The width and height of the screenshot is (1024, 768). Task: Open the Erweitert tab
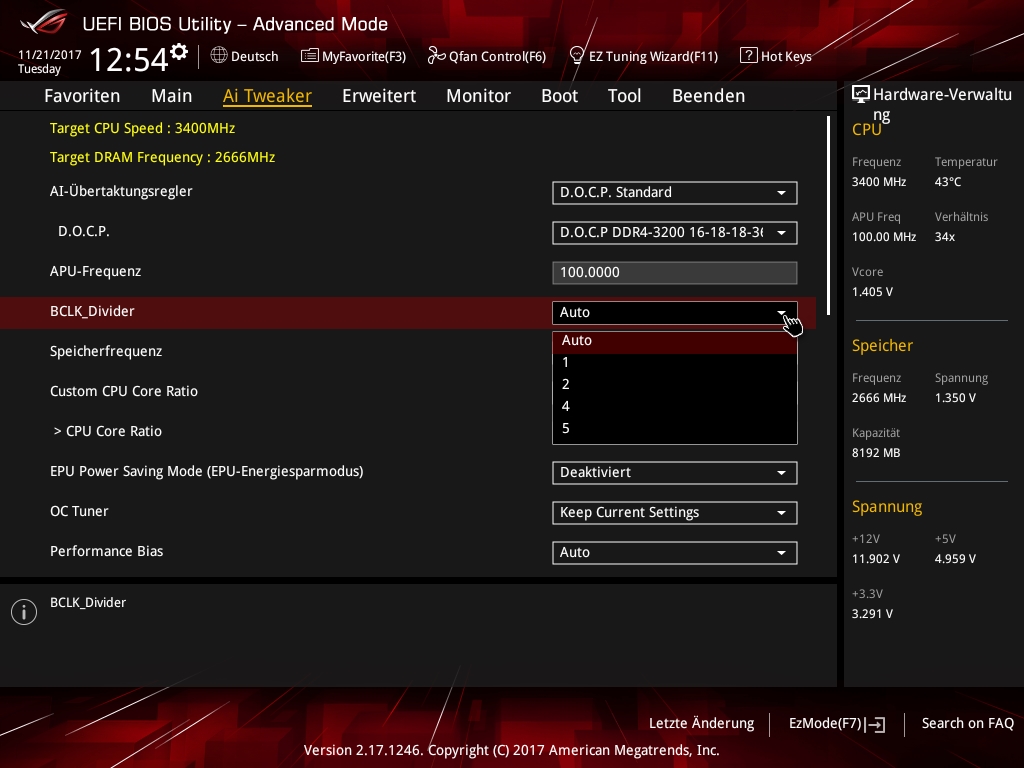point(379,96)
